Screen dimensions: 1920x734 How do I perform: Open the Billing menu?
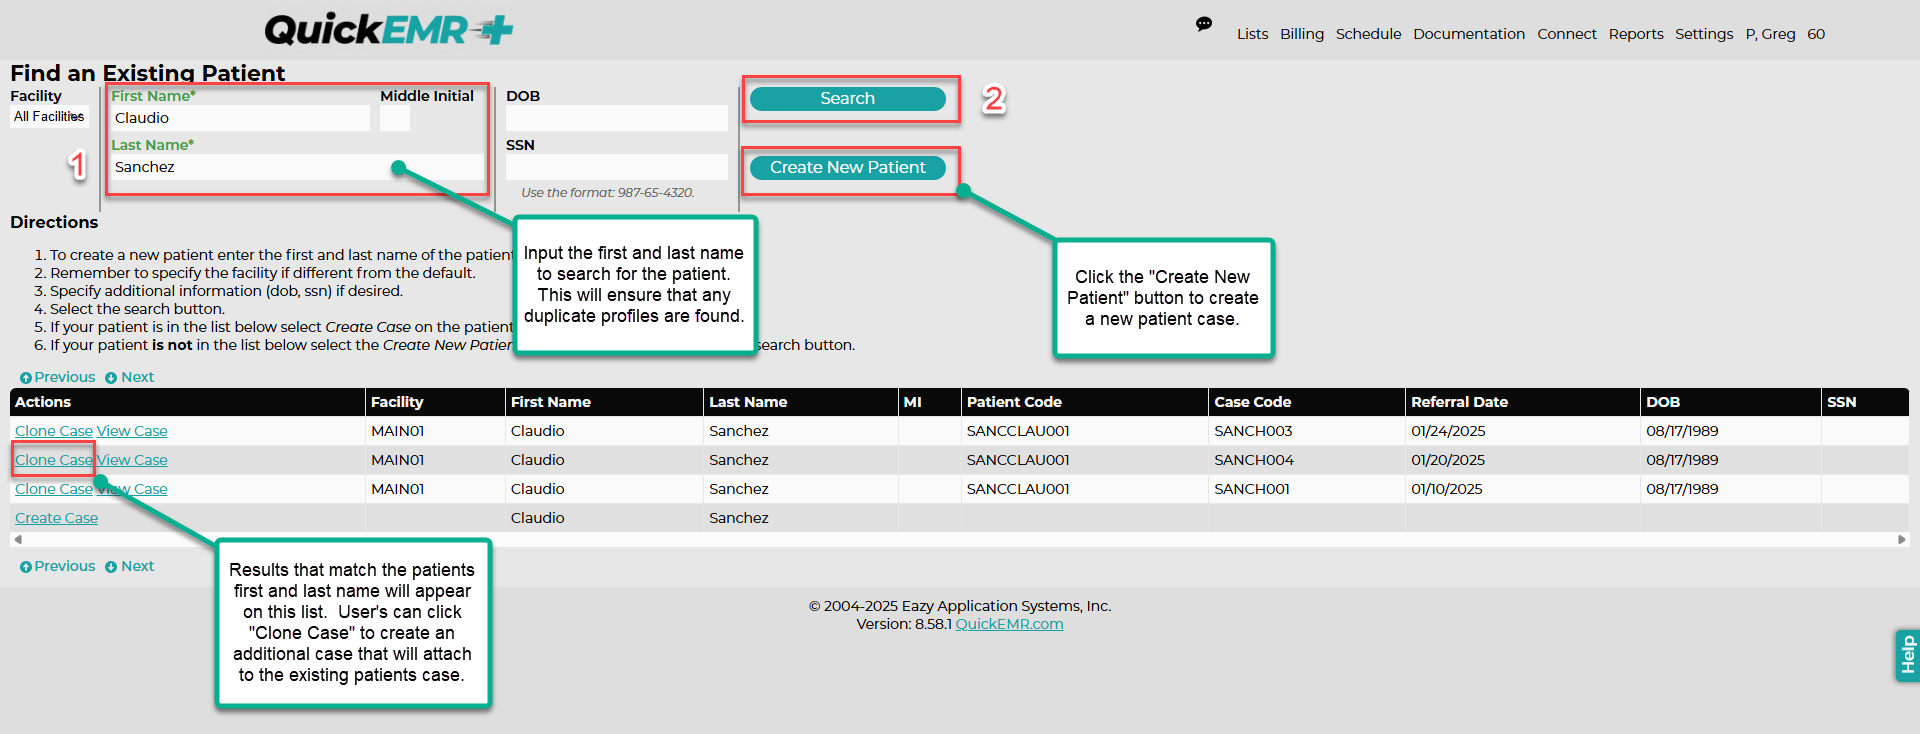1302,34
